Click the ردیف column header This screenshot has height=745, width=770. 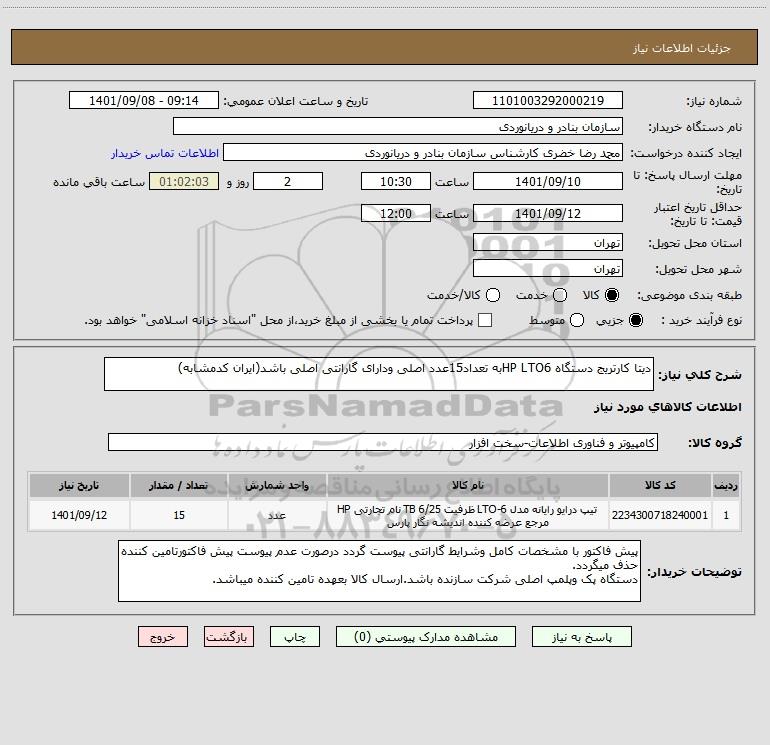point(726,485)
